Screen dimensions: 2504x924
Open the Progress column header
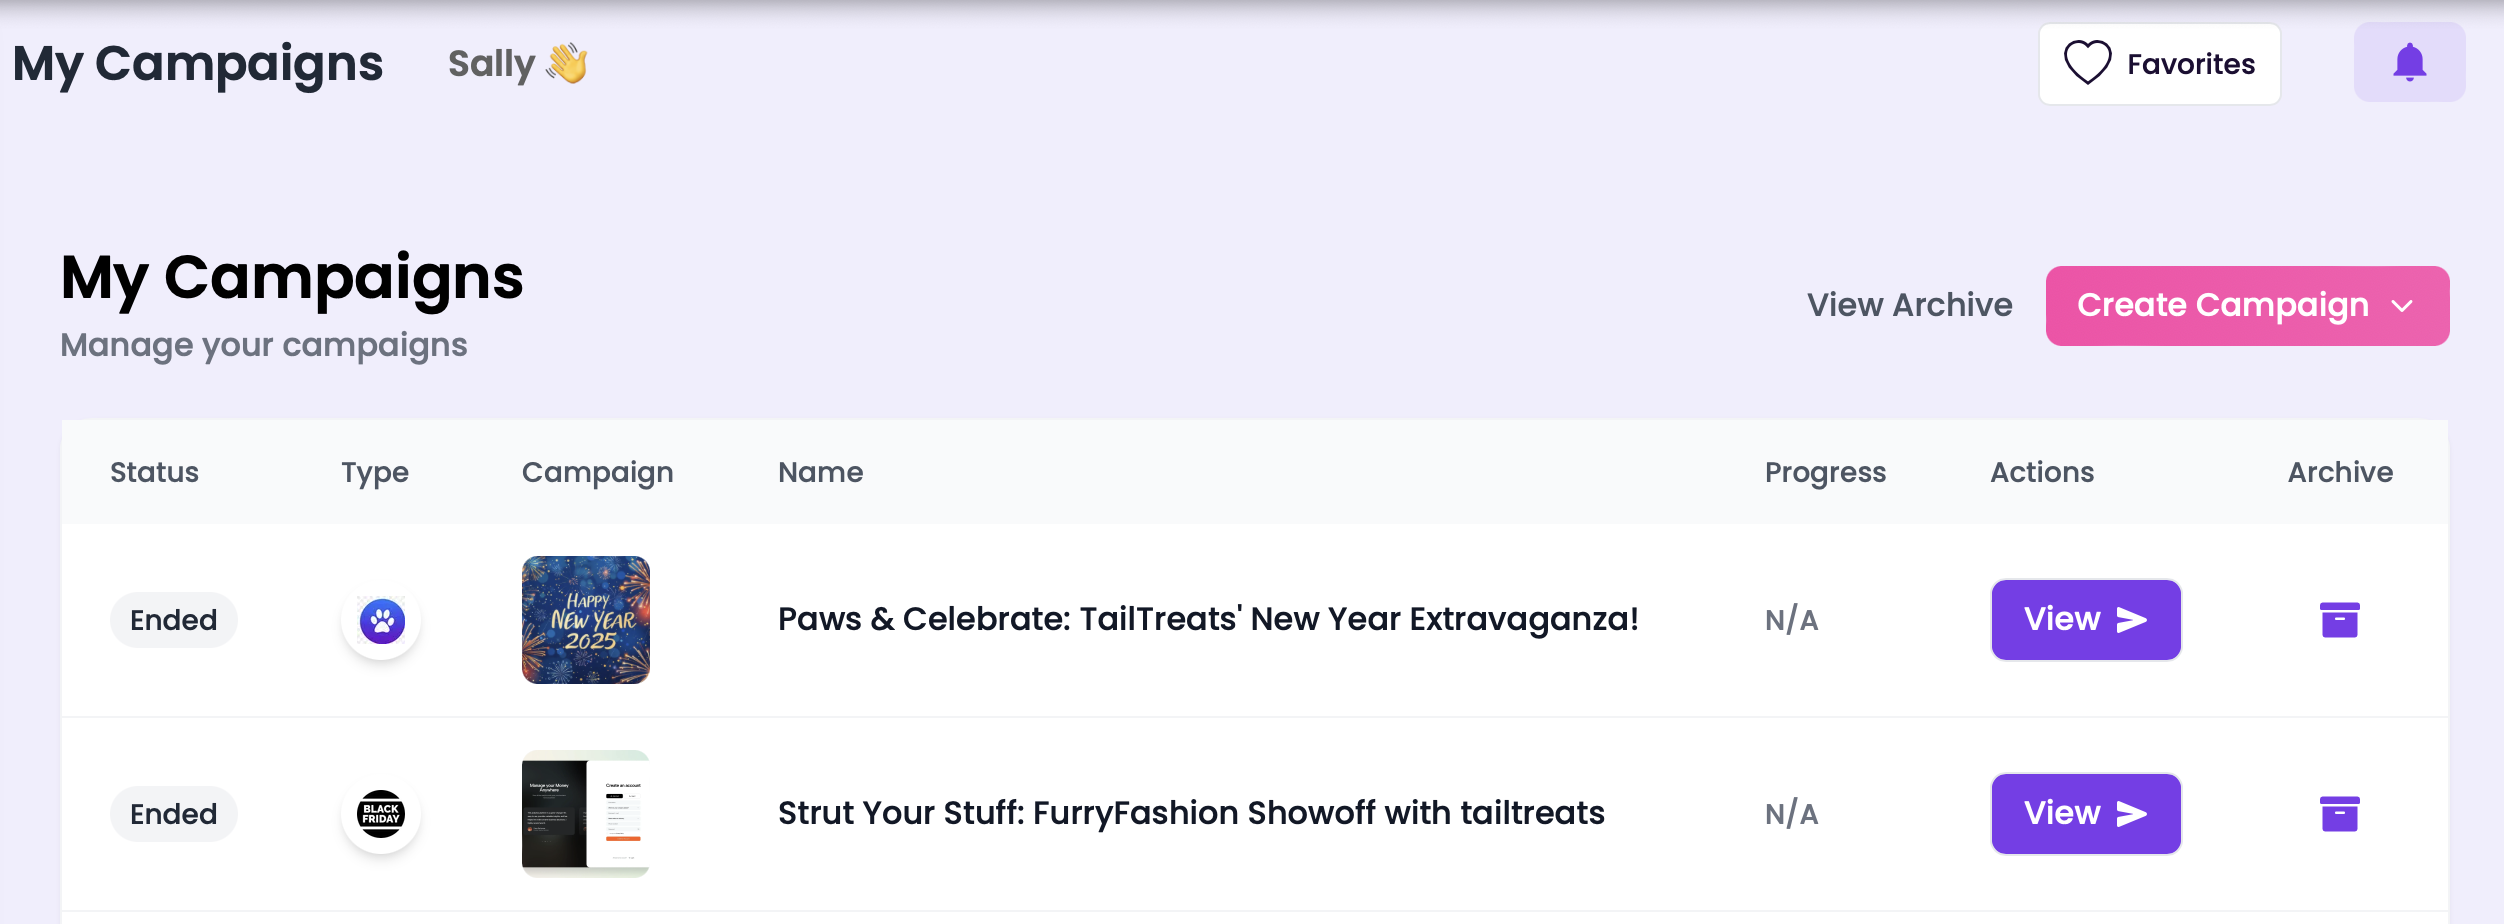[x=1824, y=472]
